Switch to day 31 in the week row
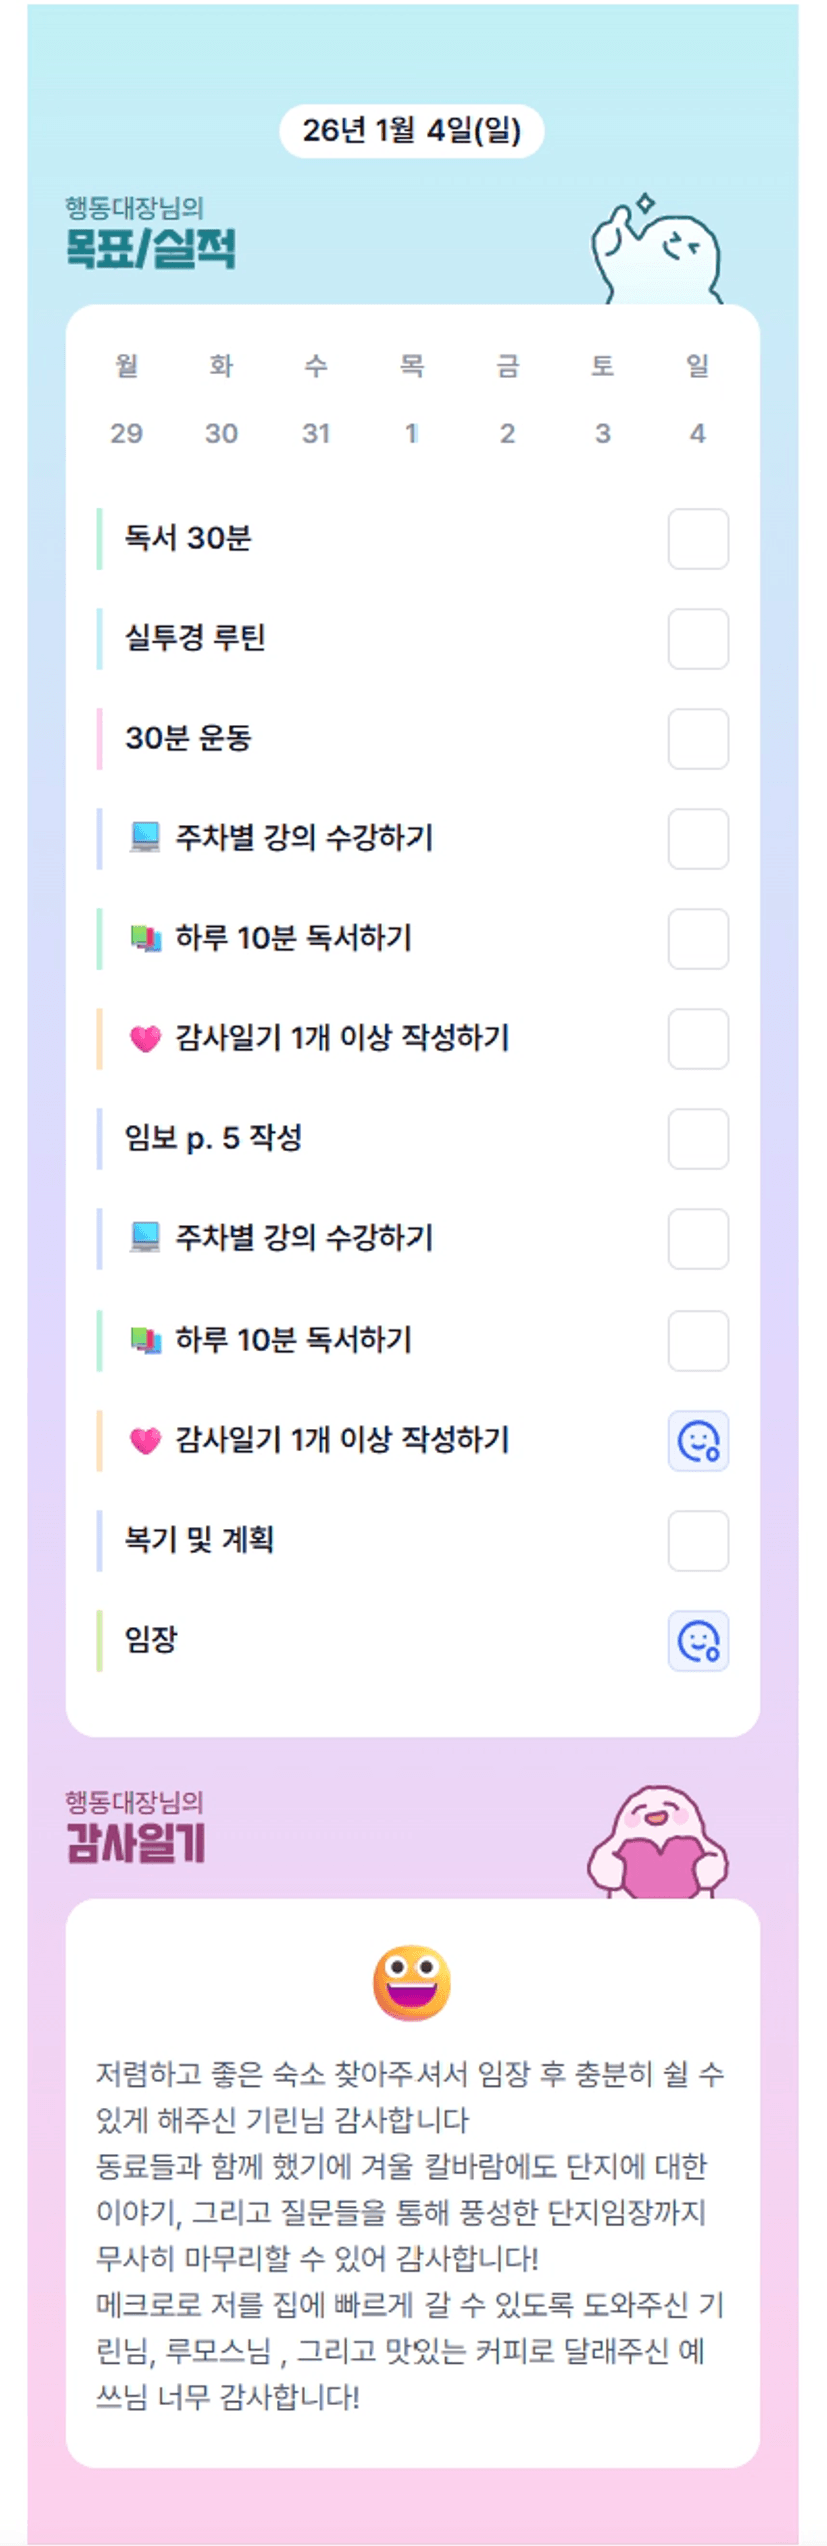This screenshot has height=2546, width=827. pyautogui.click(x=316, y=433)
